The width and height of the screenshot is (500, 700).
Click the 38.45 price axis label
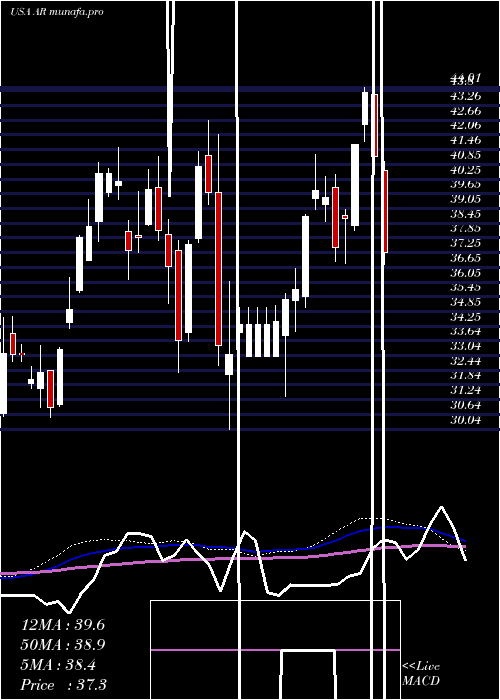(x=465, y=213)
